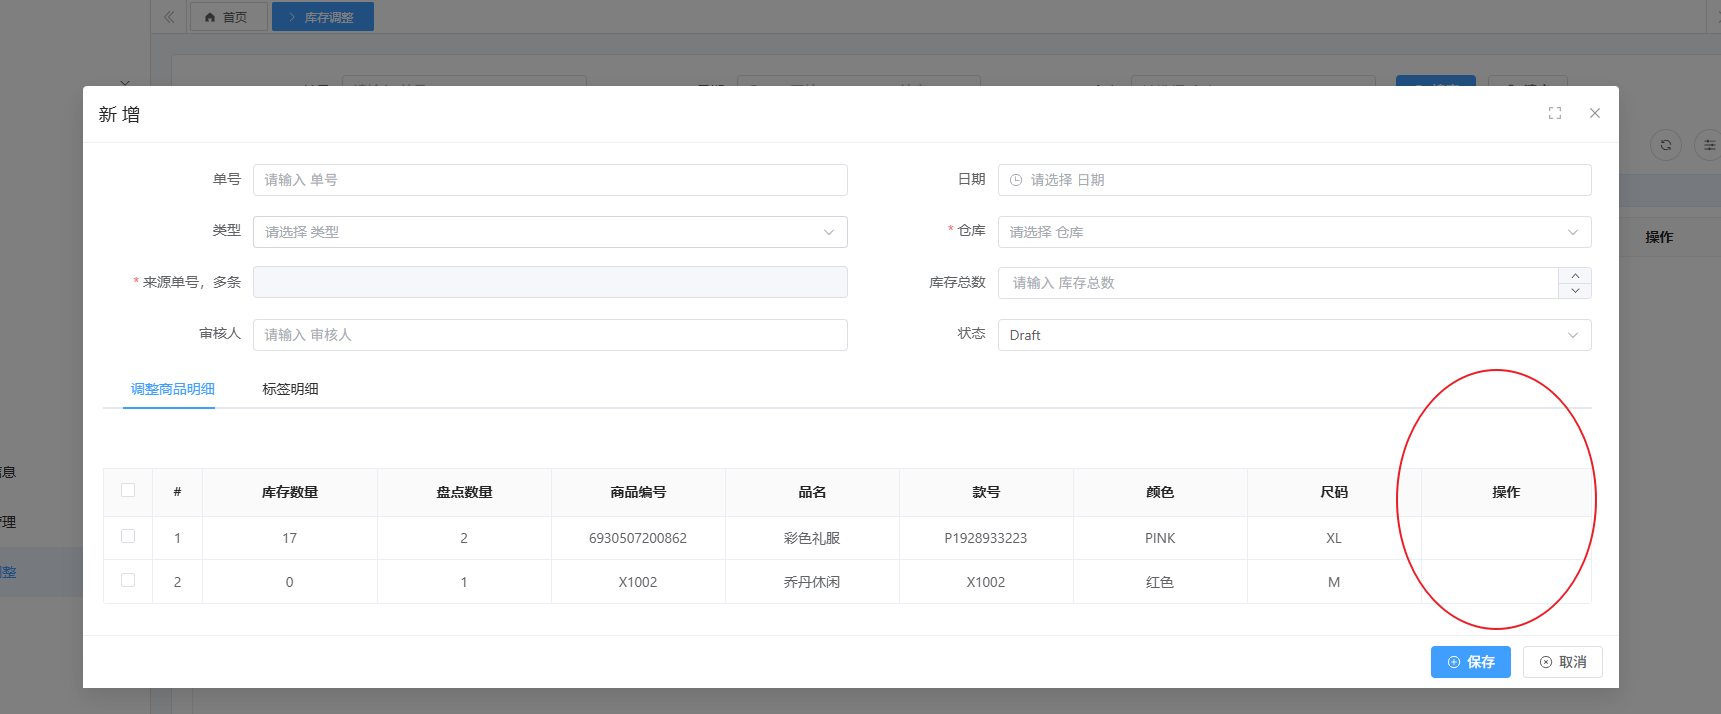1721x714 pixels.
Task: Toggle the select-all checkbox in table header
Action: (128, 490)
